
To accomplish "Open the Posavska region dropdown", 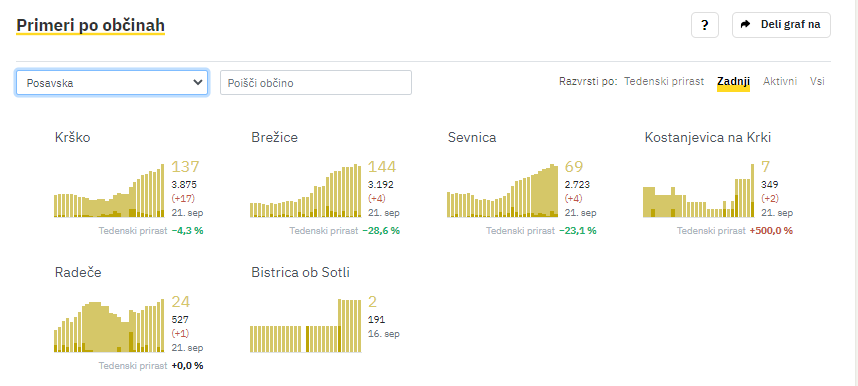I will 112,83.
